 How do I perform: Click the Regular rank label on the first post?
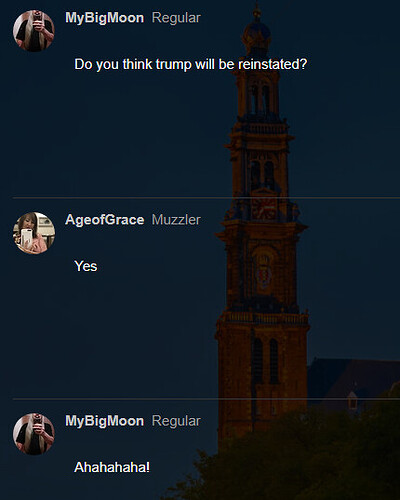click(176, 18)
